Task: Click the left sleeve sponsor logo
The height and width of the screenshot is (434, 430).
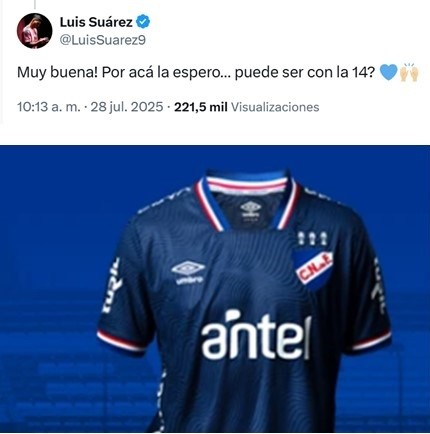Action: 111,286
